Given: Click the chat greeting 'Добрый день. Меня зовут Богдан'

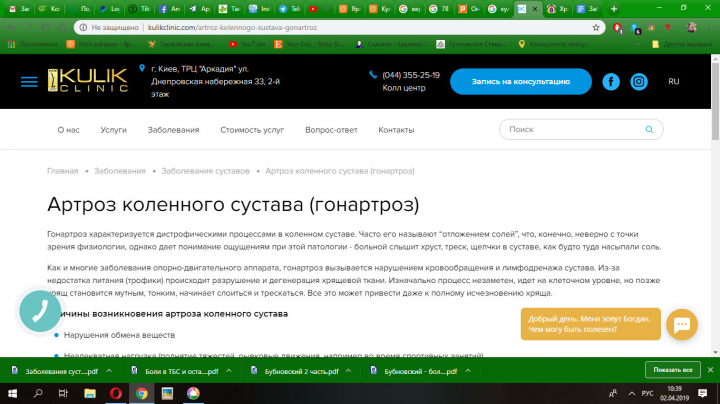Looking at the screenshot, I should 591,324.
